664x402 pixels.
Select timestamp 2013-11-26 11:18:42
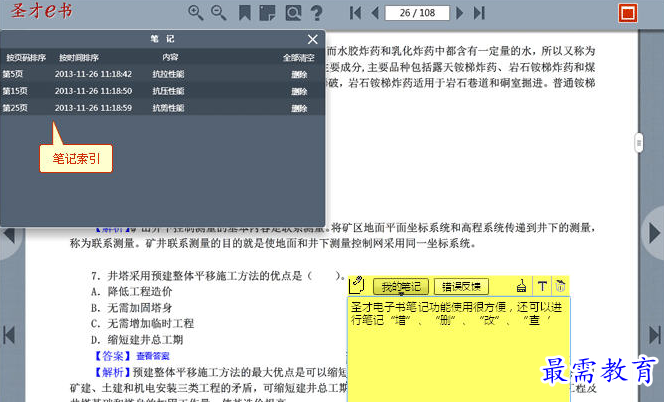point(93,74)
